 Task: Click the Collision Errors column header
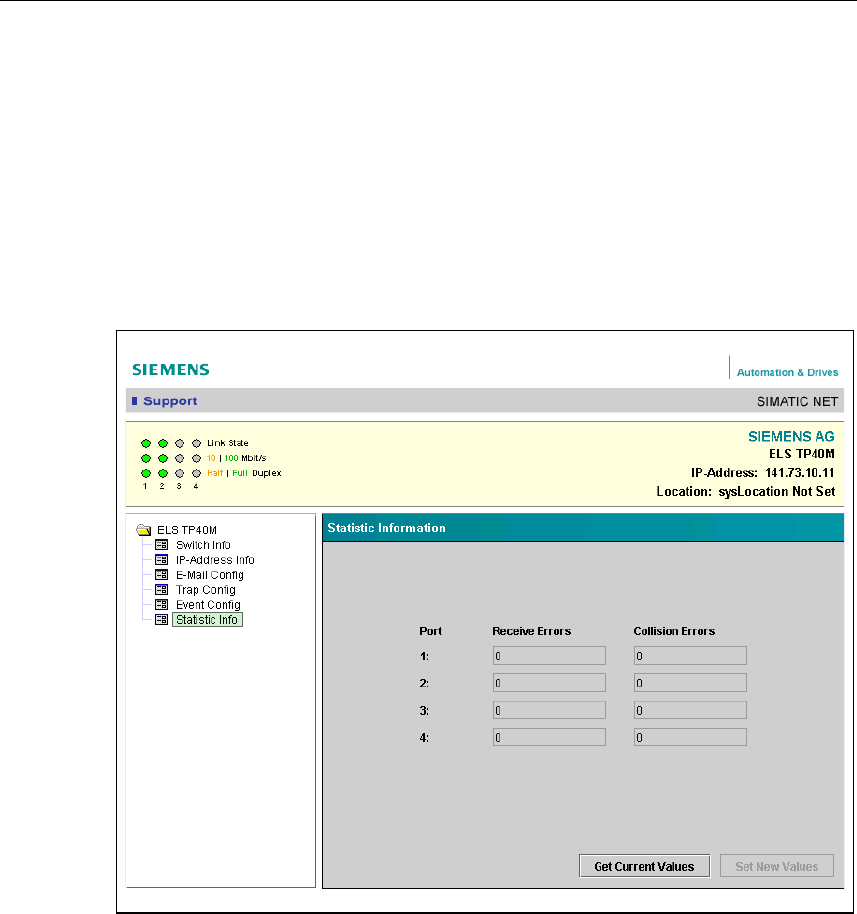674,631
